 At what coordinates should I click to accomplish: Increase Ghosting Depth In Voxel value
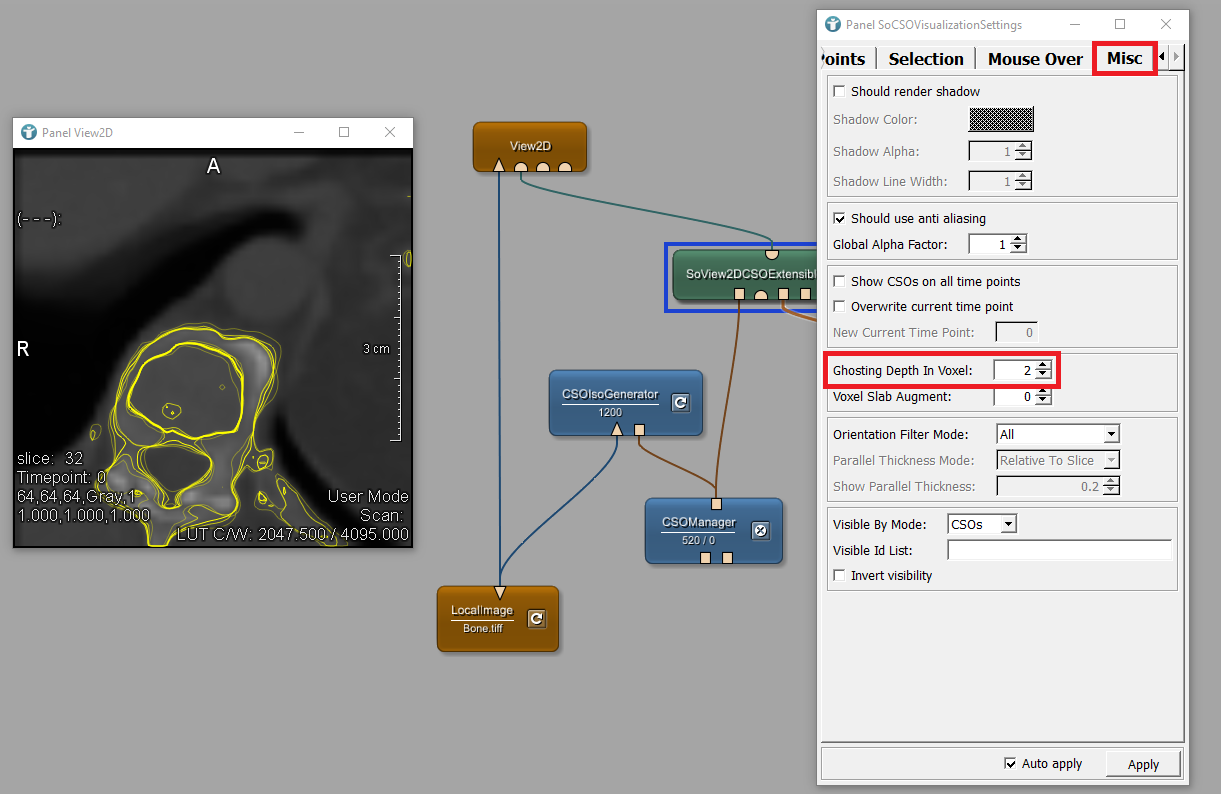pyautogui.click(x=1043, y=366)
